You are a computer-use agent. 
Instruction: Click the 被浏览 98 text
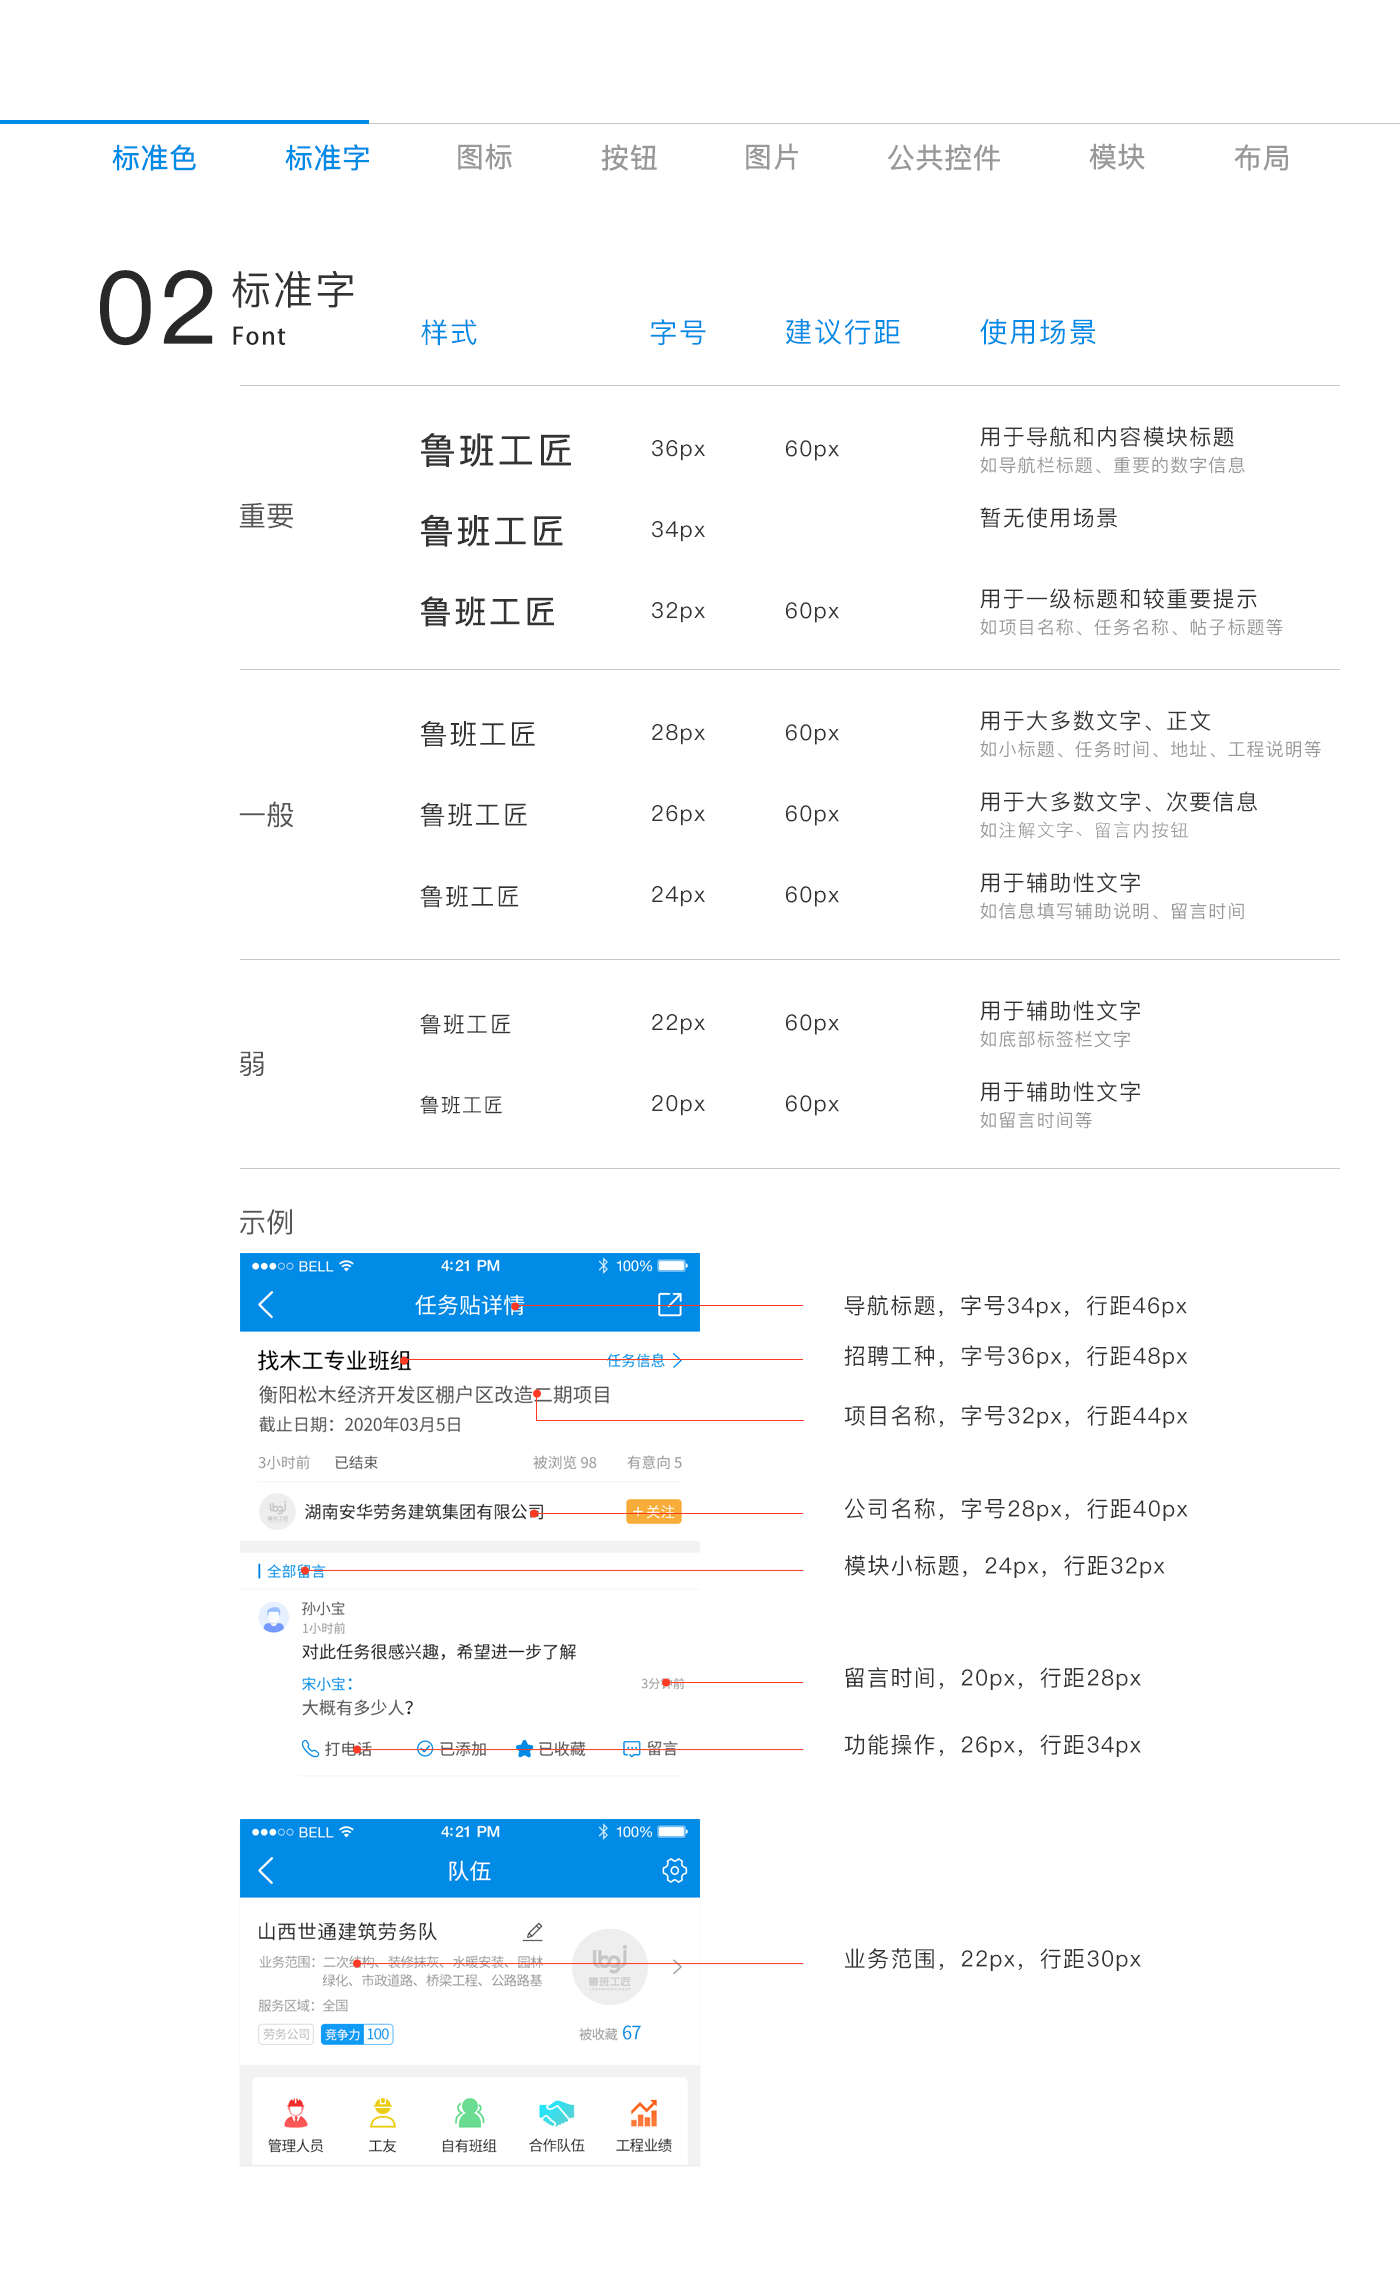click(565, 1462)
